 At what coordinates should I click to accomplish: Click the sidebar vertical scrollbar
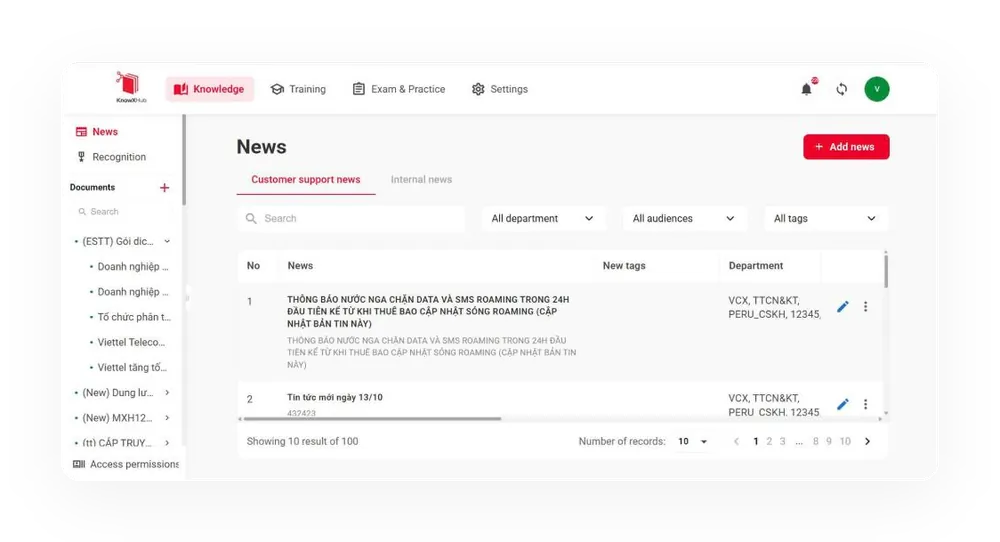click(184, 159)
